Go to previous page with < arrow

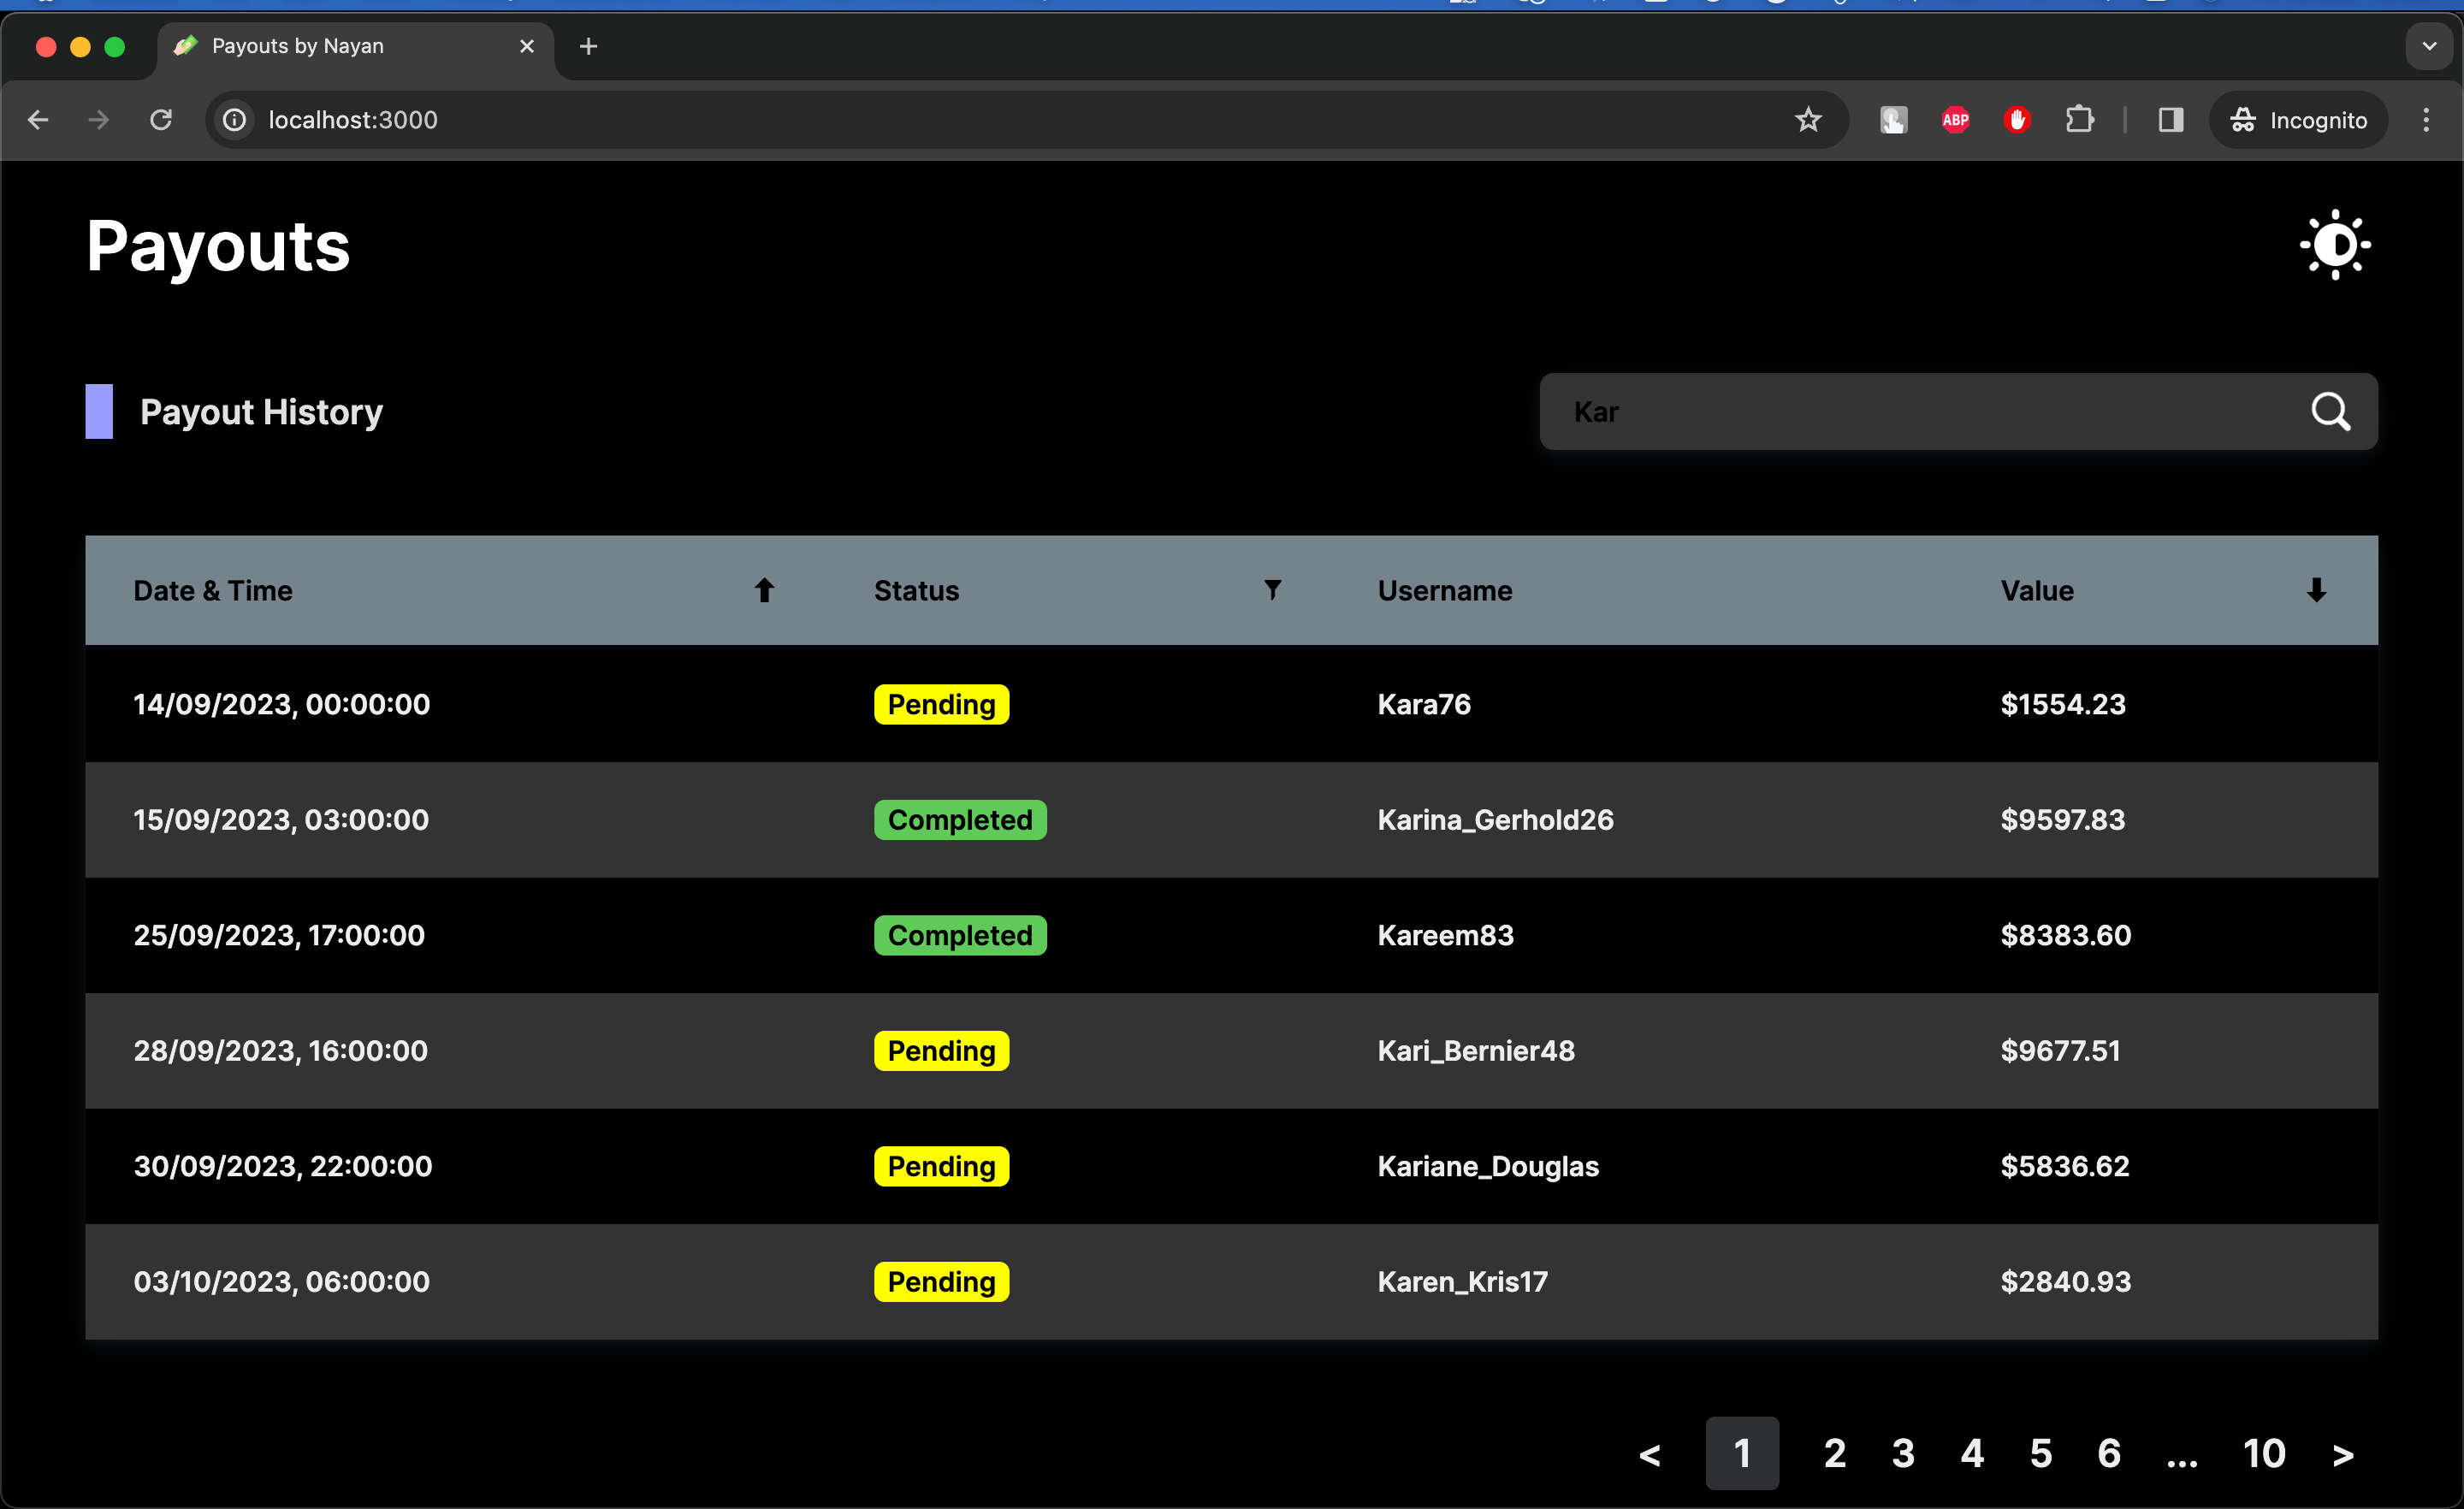point(1650,1454)
